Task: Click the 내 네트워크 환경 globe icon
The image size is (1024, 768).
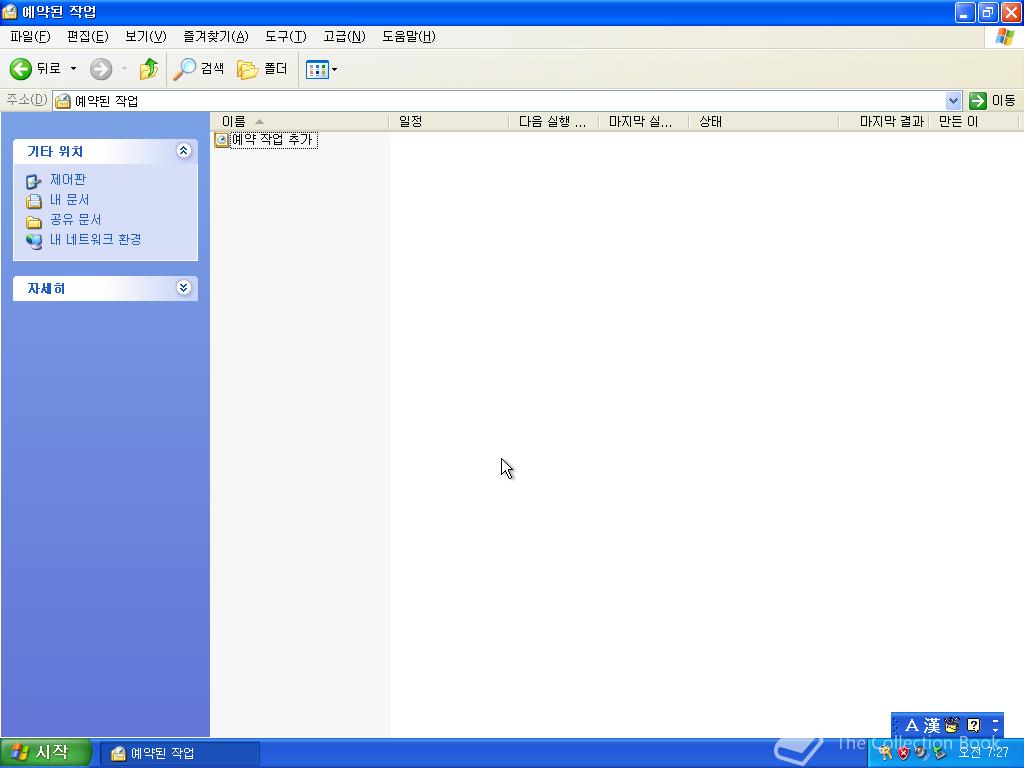Action: [x=33, y=241]
